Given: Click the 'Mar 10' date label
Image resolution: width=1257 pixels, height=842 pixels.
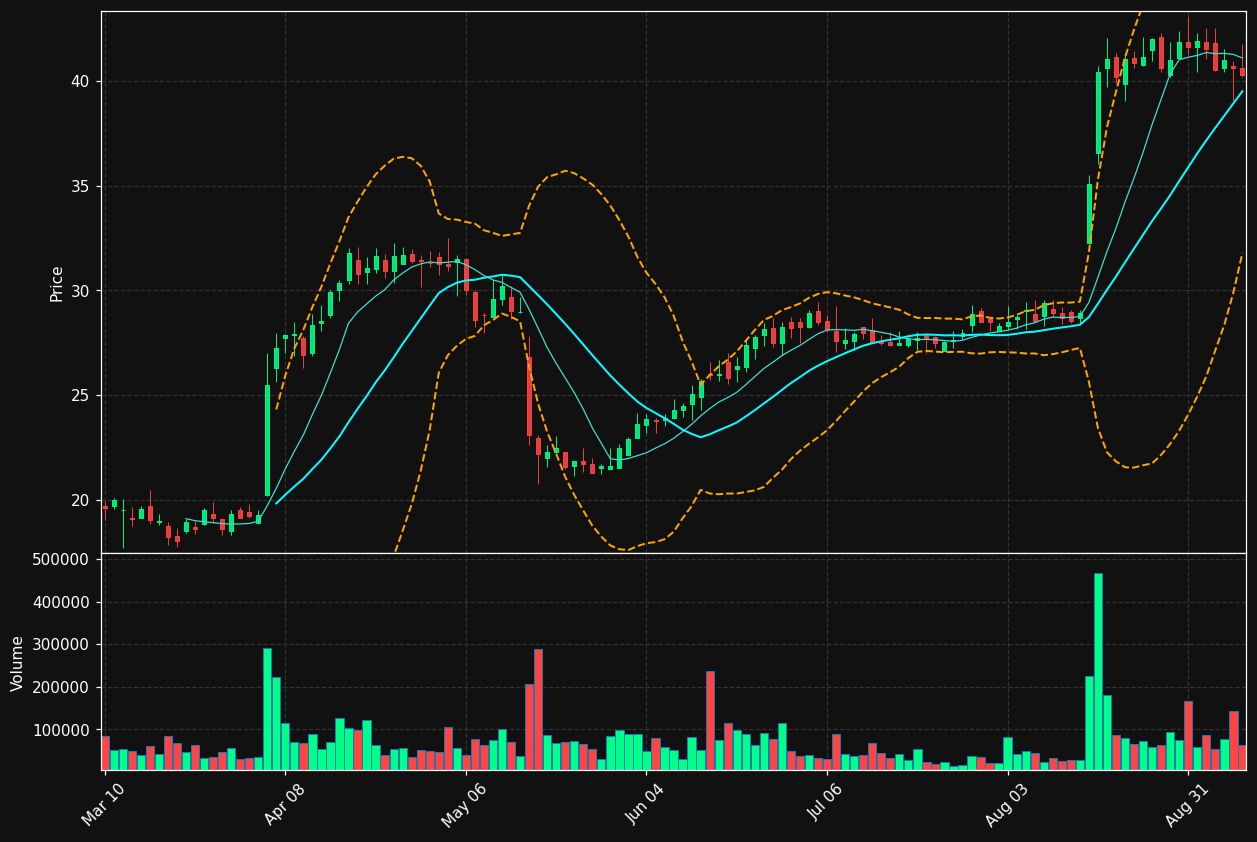Looking at the screenshot, I should tap(104, 804).
